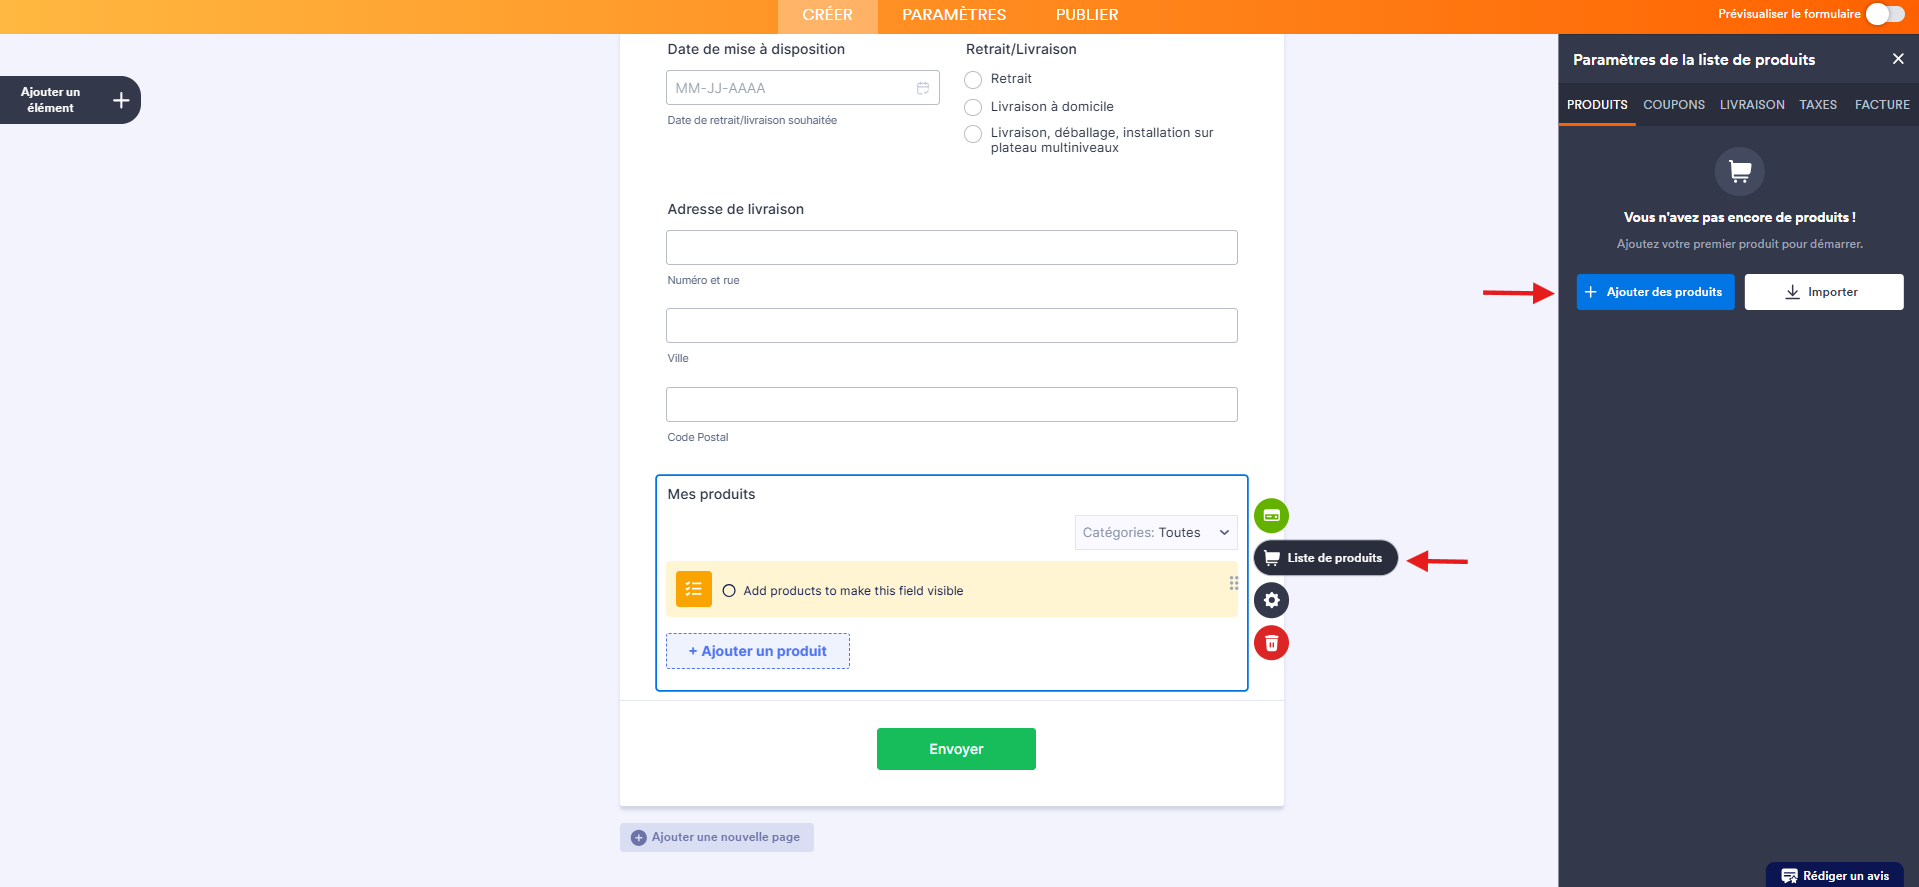Open the Catégories: Toutes dropdown
The width and height of the screenshot is (1919, 887).
pyautogui.click(x=1155, y=532)
